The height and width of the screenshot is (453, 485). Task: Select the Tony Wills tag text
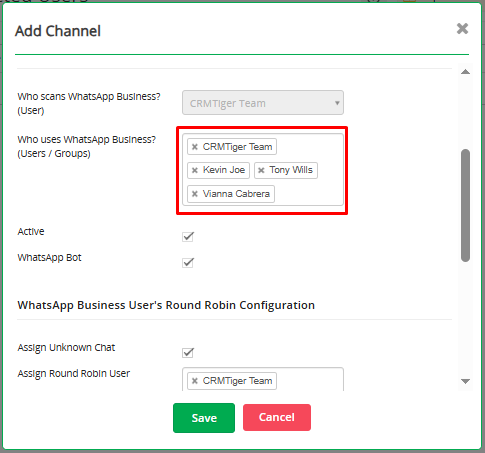click(291, 170)
